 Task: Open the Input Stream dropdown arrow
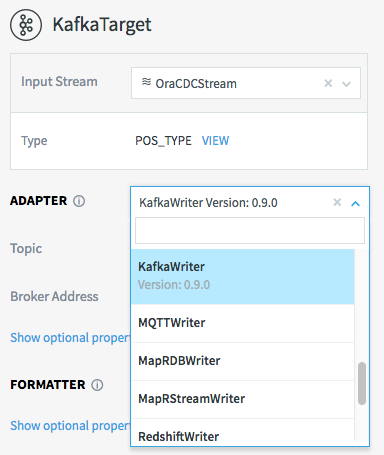347,84
